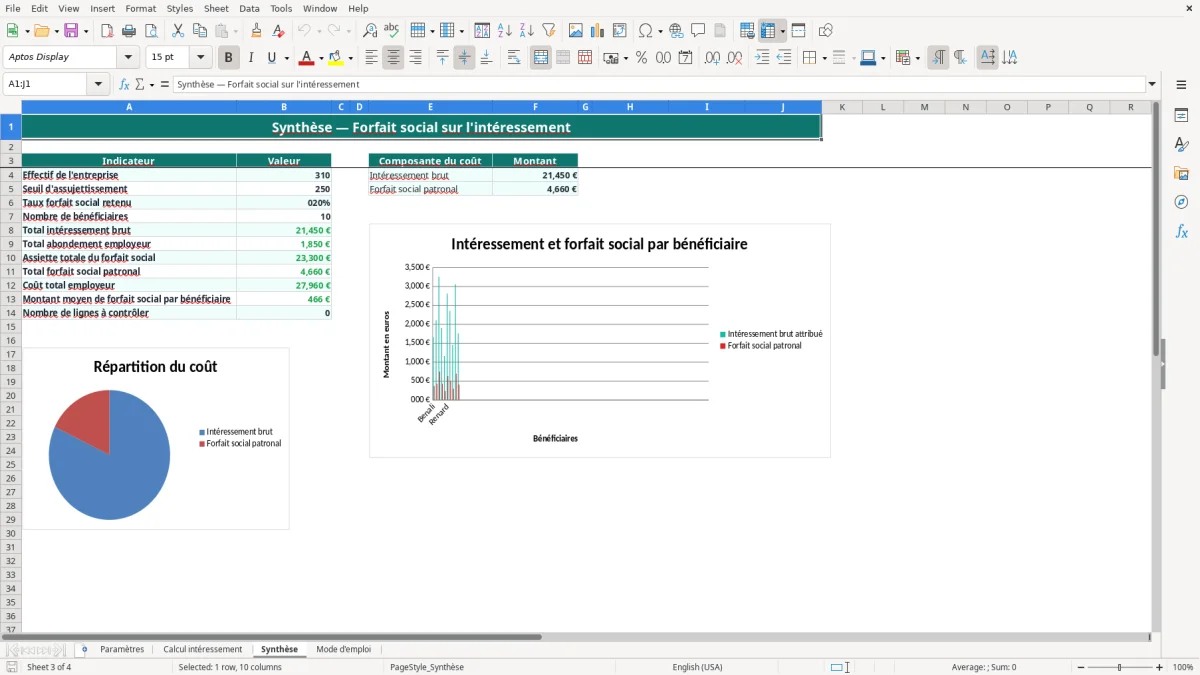The image size is (1200, 675).
Task: Click the Format as Date icon
Action: (x=685, y=58)
